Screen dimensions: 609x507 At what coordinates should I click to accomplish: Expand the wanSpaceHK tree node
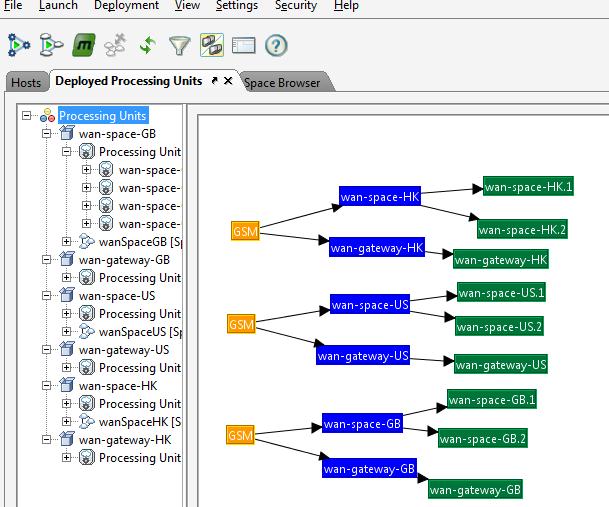(x=67, y=422)
